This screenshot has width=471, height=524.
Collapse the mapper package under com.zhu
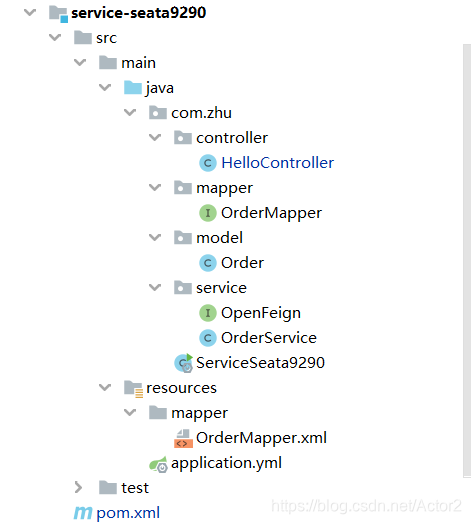click(155, 187)
